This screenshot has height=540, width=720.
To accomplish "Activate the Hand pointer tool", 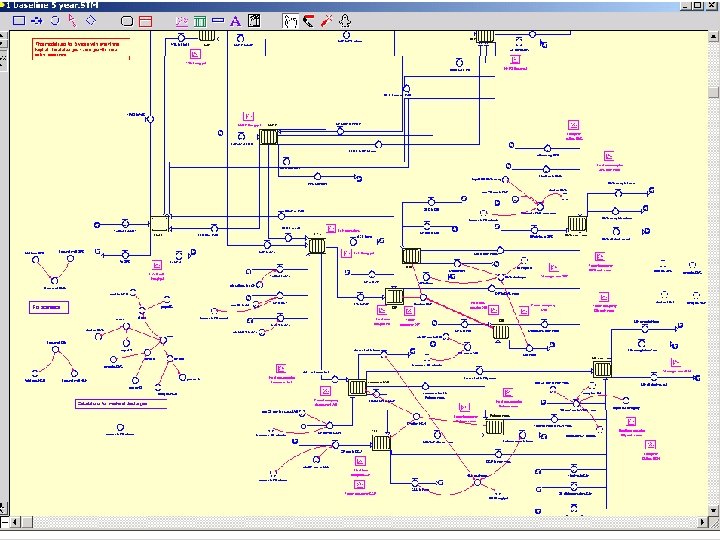I will click(290, 21).
